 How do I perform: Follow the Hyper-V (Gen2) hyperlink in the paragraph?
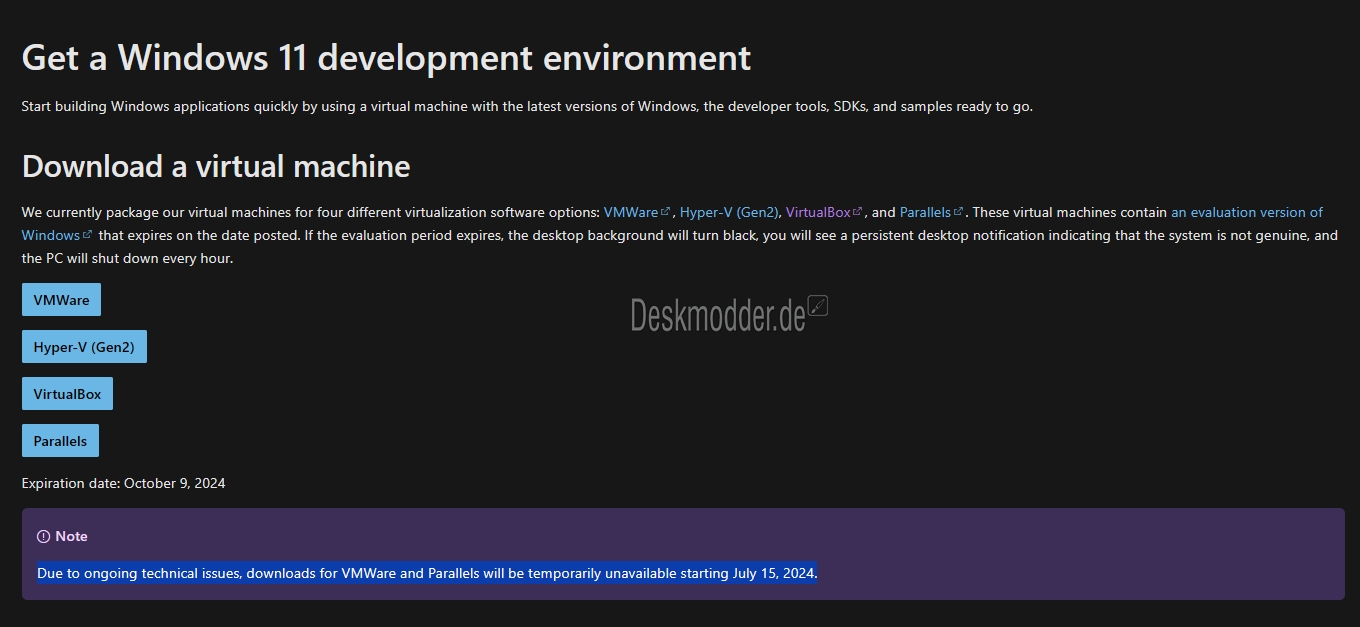tap(729, 212)
